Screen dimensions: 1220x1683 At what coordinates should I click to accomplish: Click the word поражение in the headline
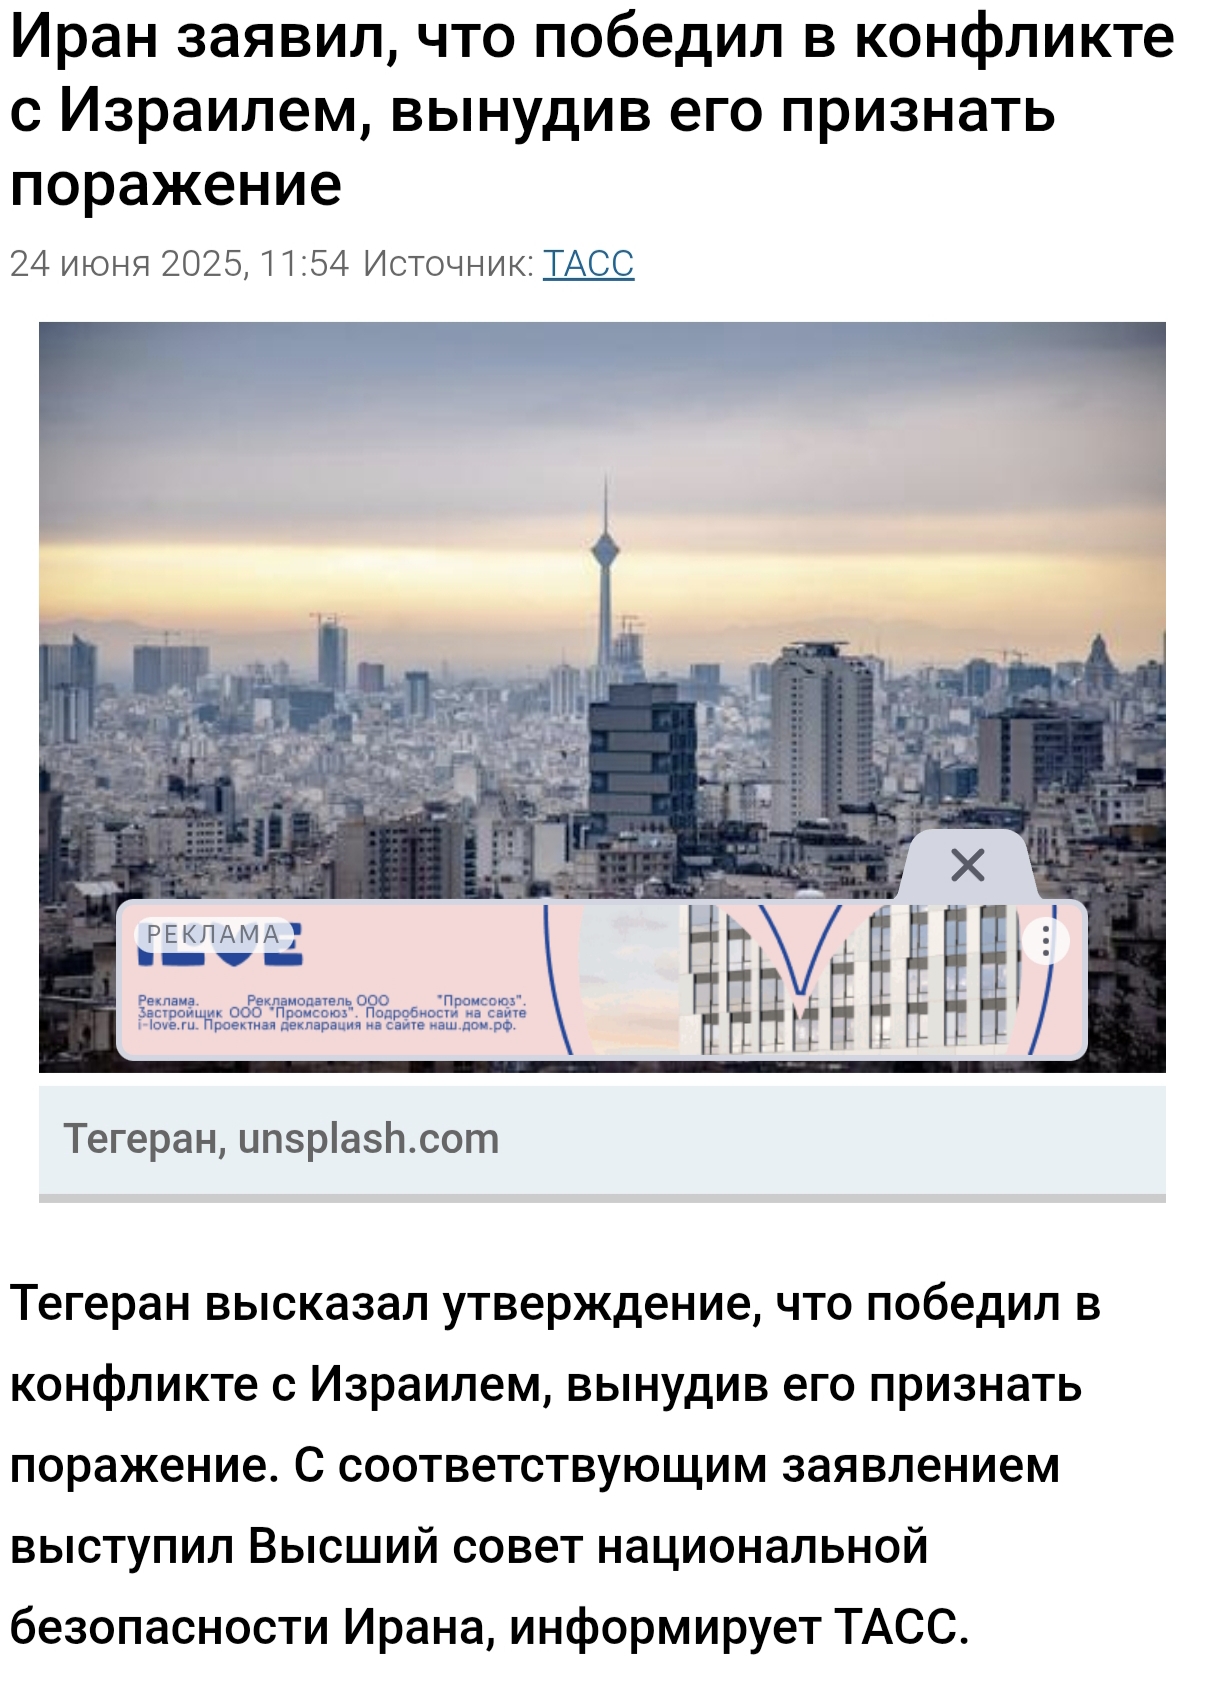coord(176,185)
